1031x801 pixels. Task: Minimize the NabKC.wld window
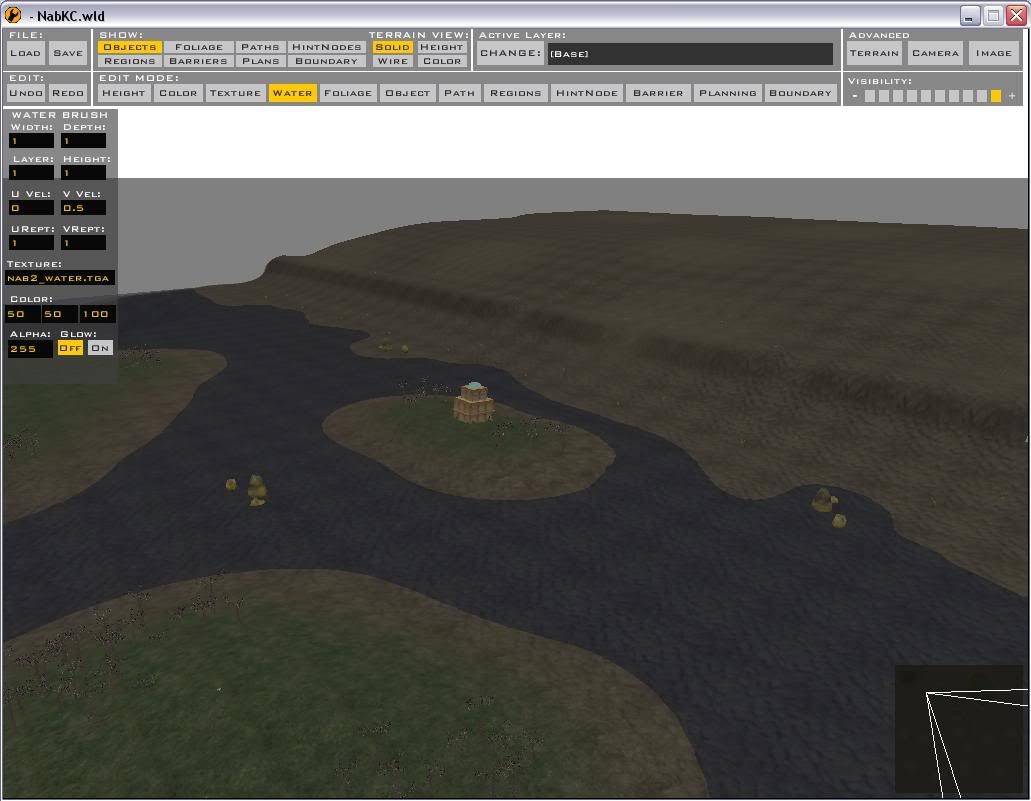click(x=970, y=15)
